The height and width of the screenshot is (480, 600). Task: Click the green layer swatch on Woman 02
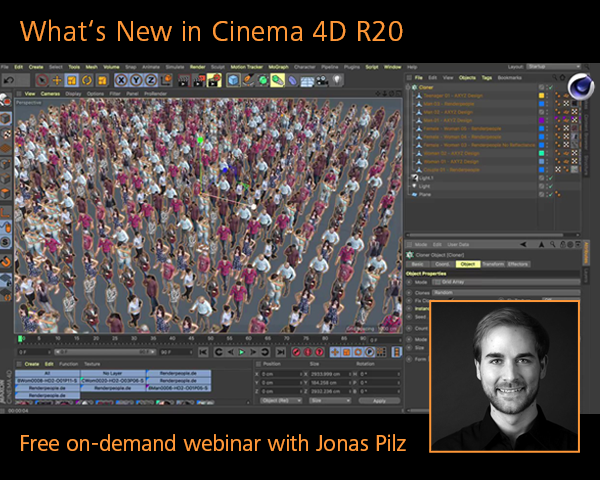541,153
